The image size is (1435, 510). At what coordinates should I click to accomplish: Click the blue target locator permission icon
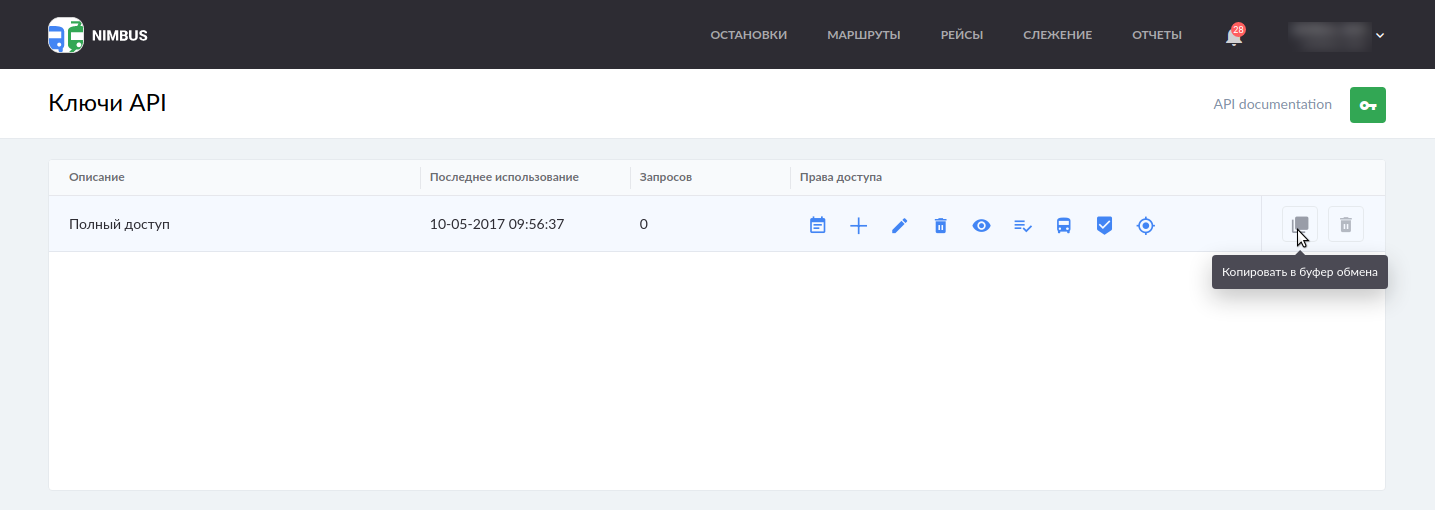coord(1146,225)
